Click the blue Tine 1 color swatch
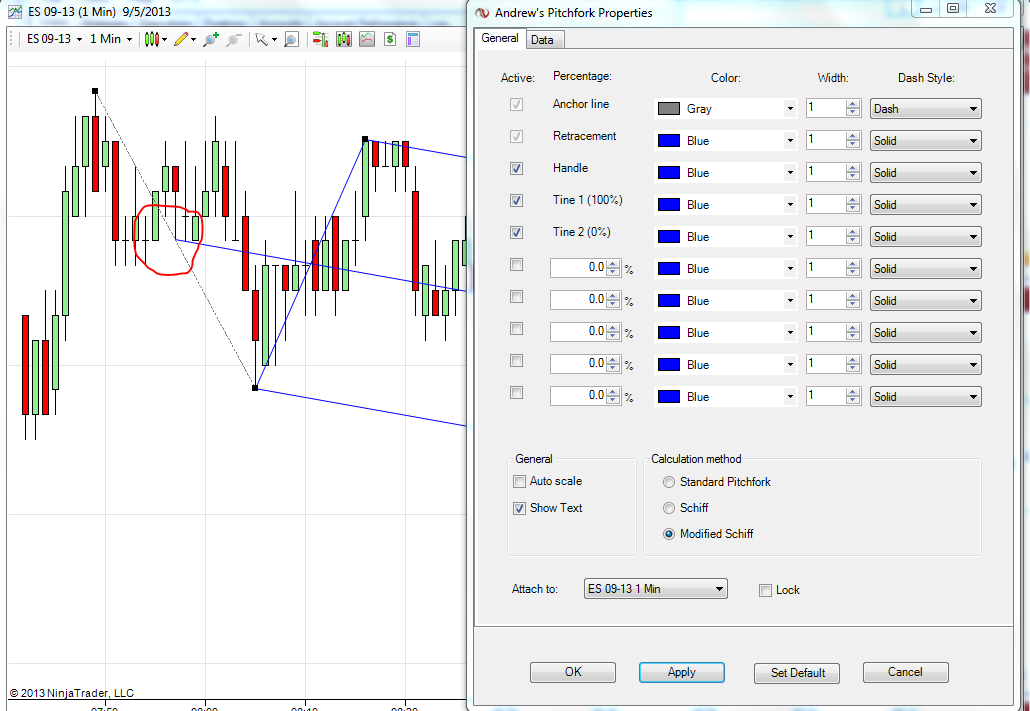This screenshot has height=711, width=1030. (x=669, y=204)
